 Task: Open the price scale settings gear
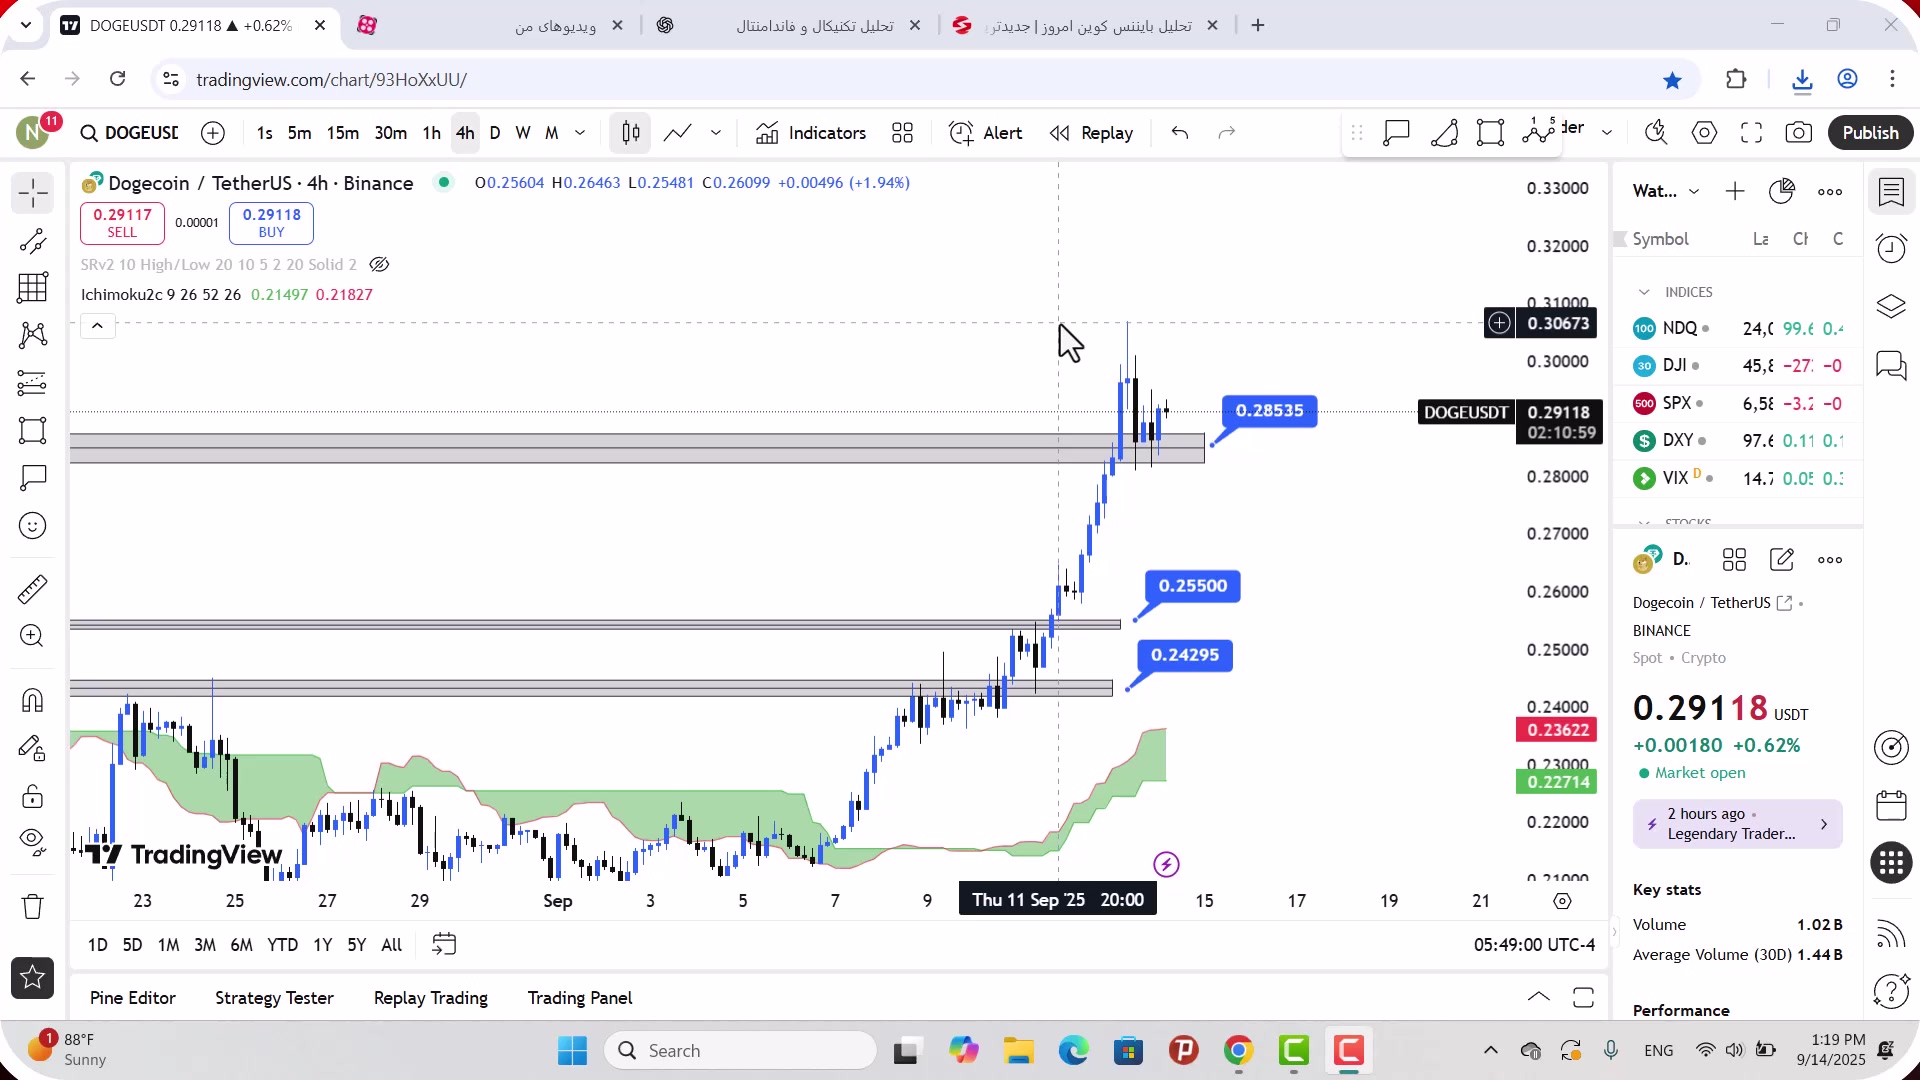pos(1562,901)
